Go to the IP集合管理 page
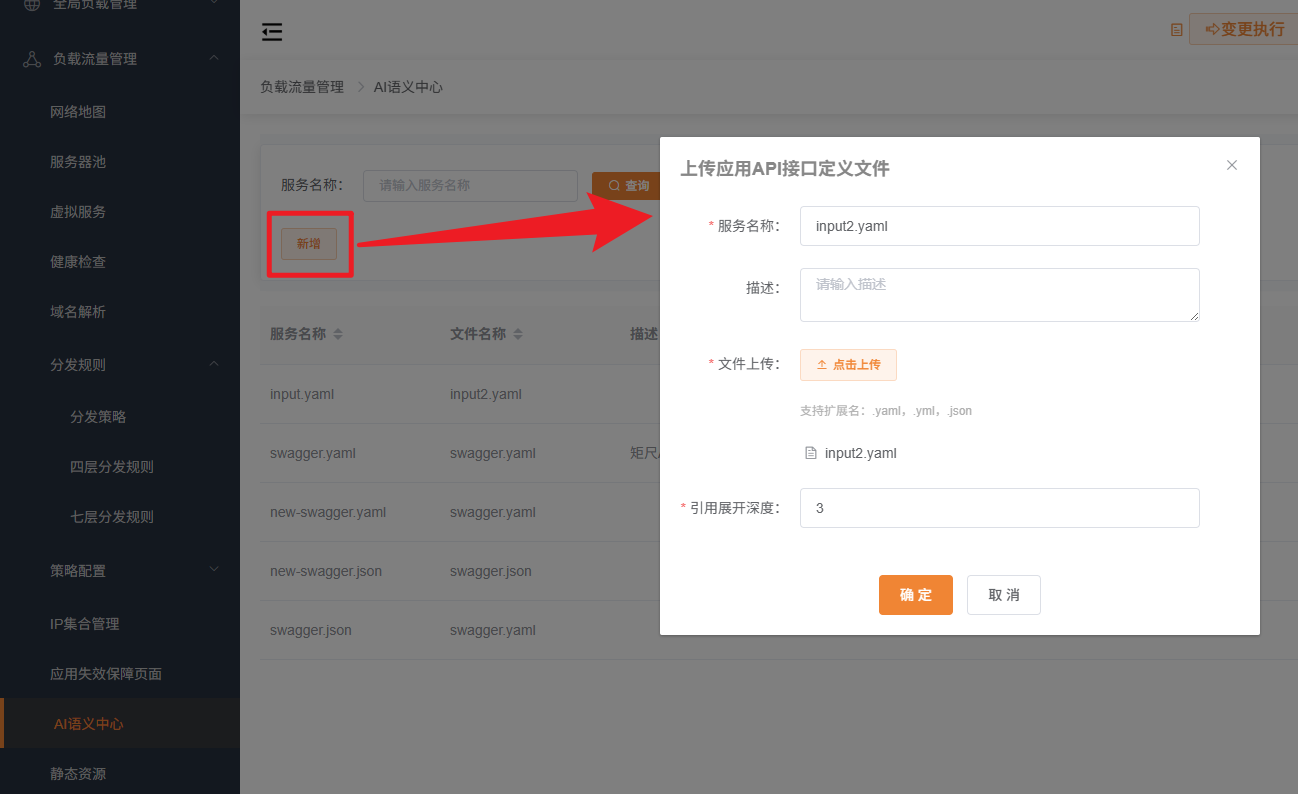This screenshot has width=1298, height=794. 85,624
